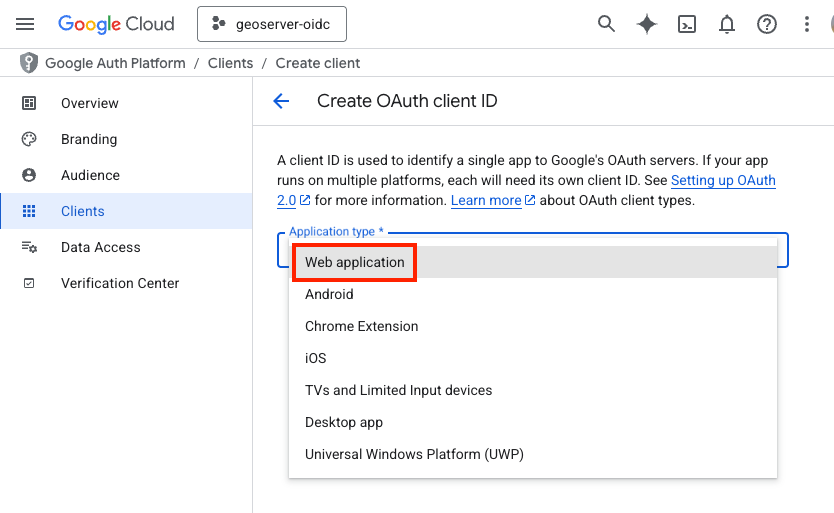Viewport: 834px width, 513px height.
Task: Activate Cloud Shell terminal icon
Action: [687, 24]
